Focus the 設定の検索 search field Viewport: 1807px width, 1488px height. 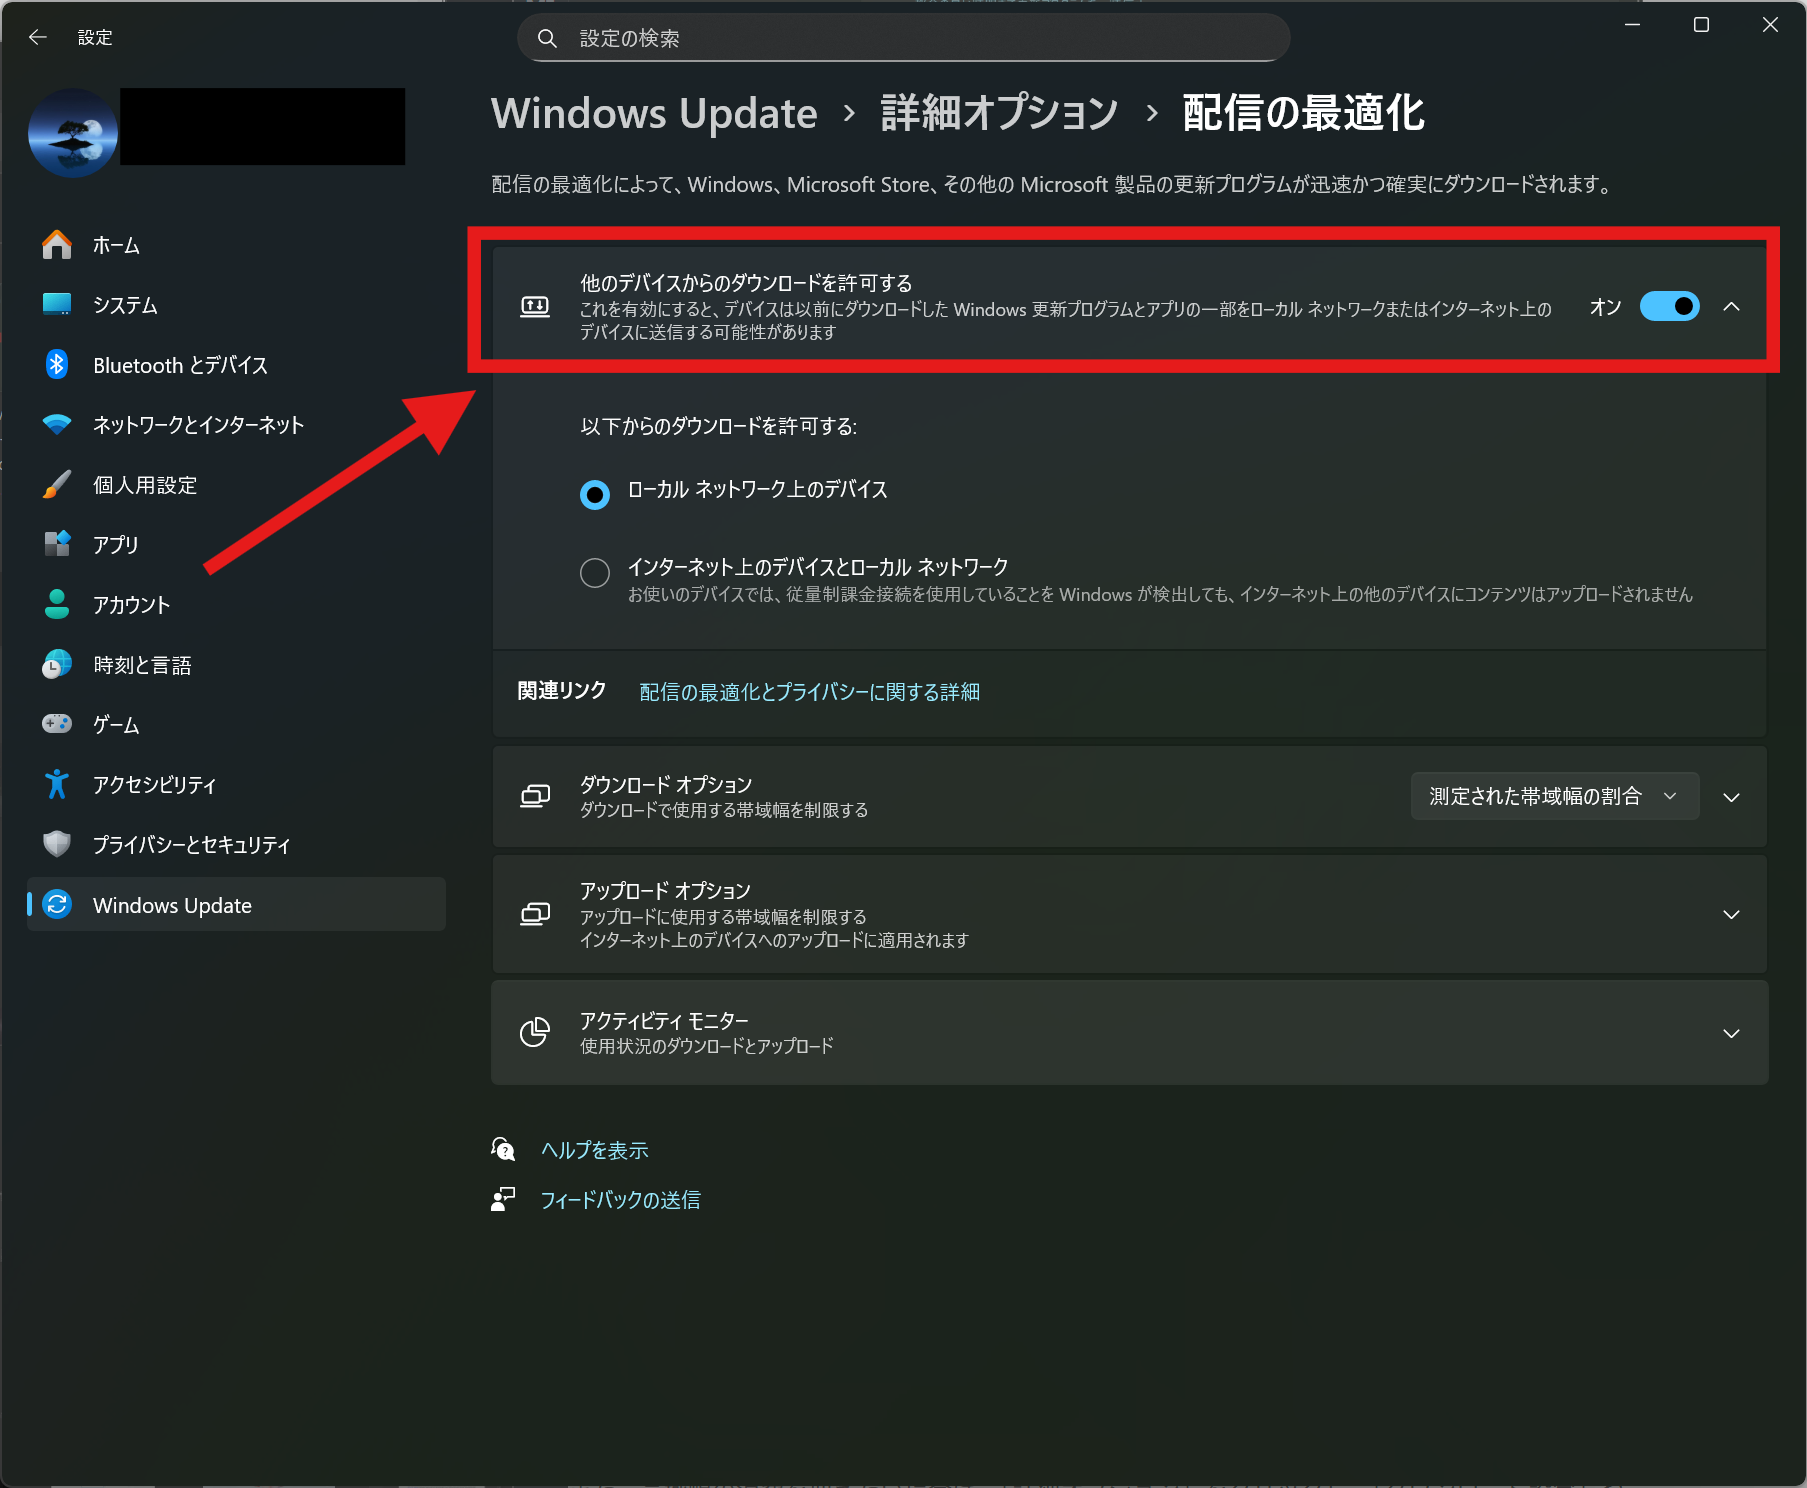[904, 38]
